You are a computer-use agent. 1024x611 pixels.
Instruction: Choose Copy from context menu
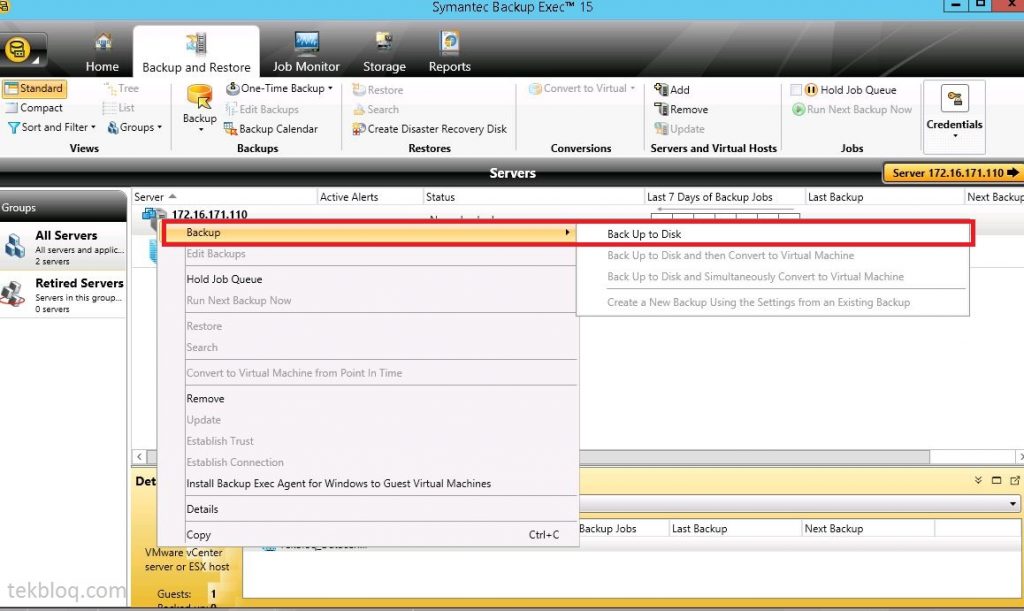[x=198, y=535]
